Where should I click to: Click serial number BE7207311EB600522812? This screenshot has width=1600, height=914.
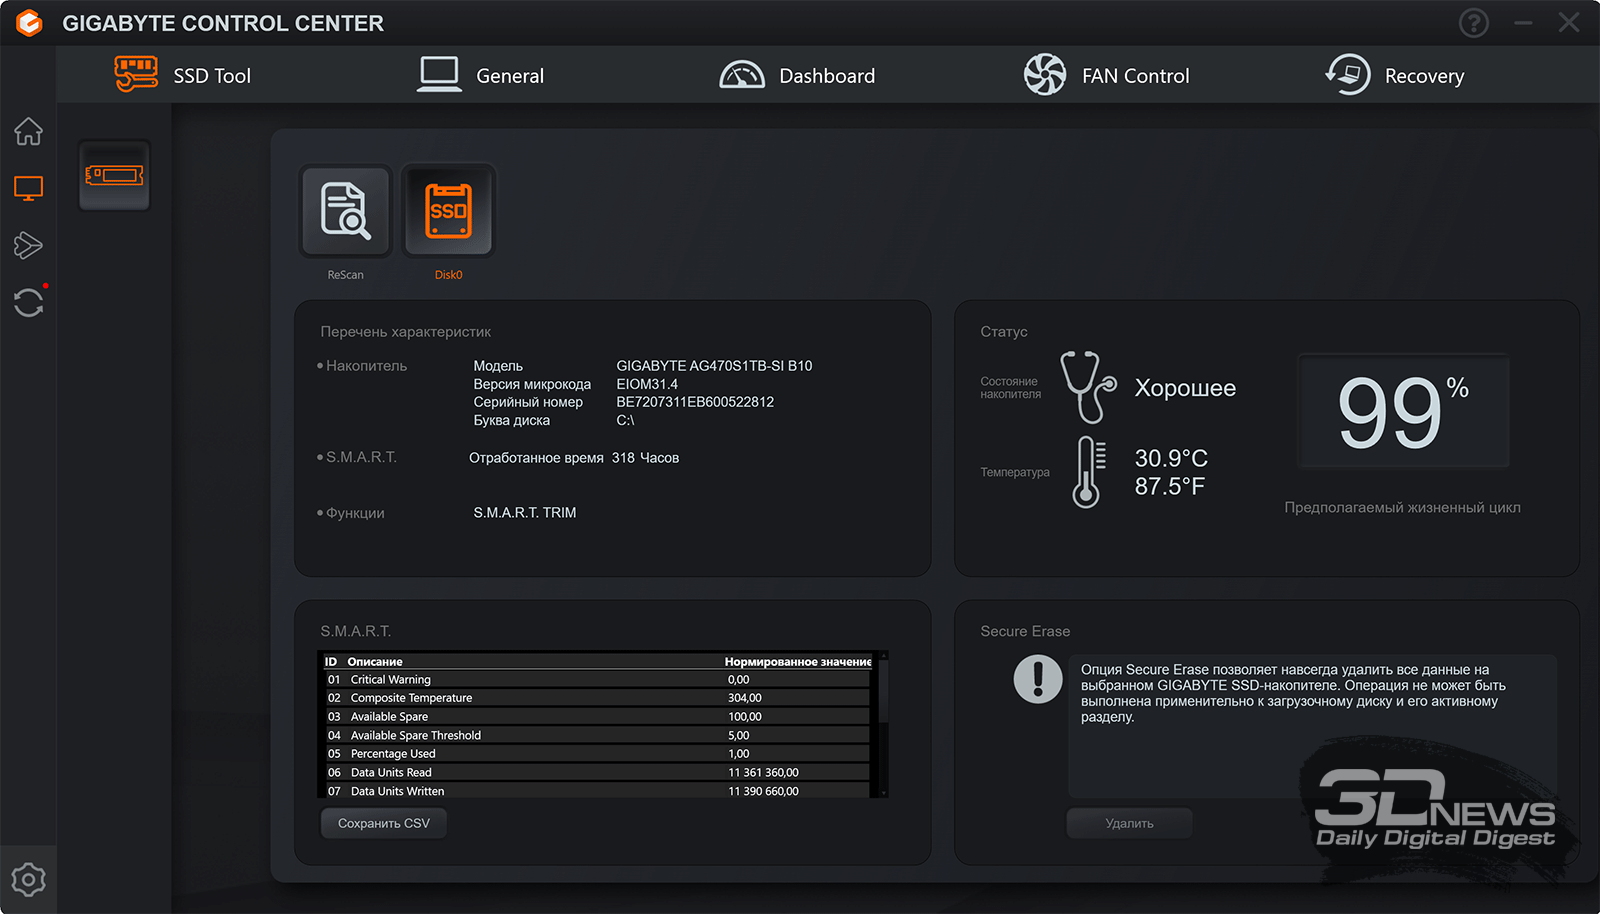tap(695, 402)
